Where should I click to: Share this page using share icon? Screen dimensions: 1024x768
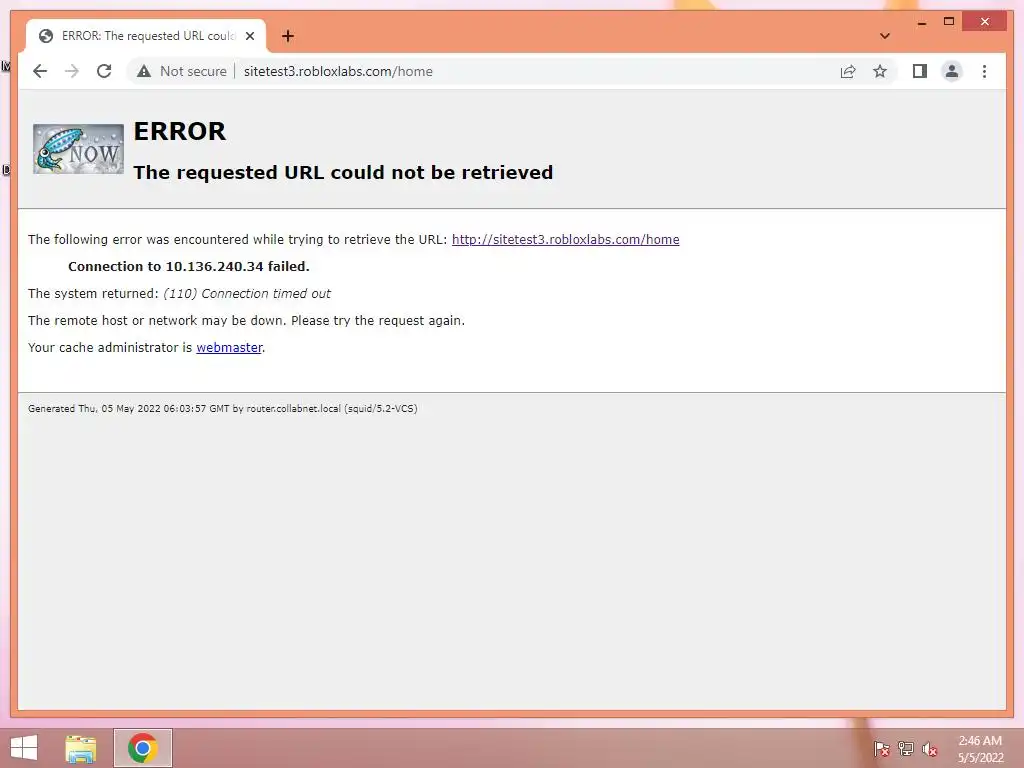848,71
